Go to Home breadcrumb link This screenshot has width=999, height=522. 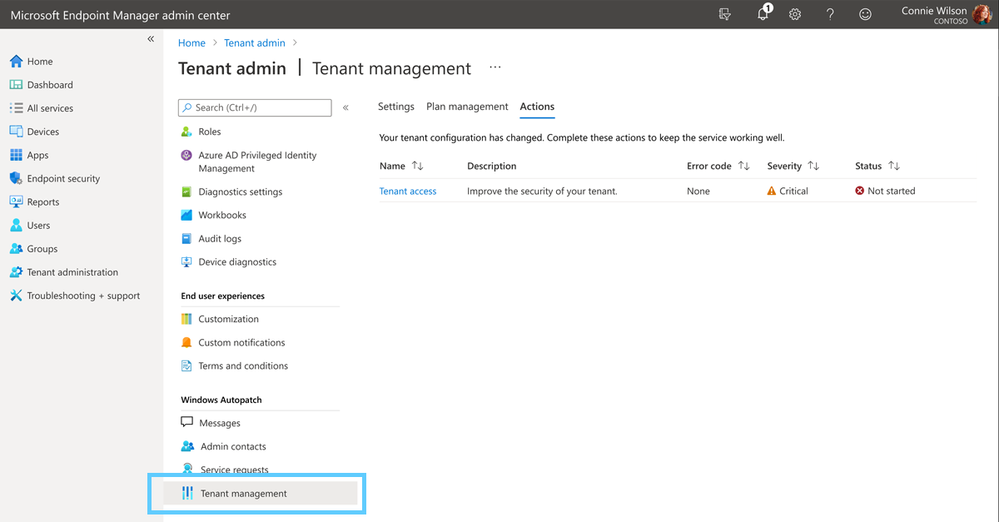(x=192, y=43)
